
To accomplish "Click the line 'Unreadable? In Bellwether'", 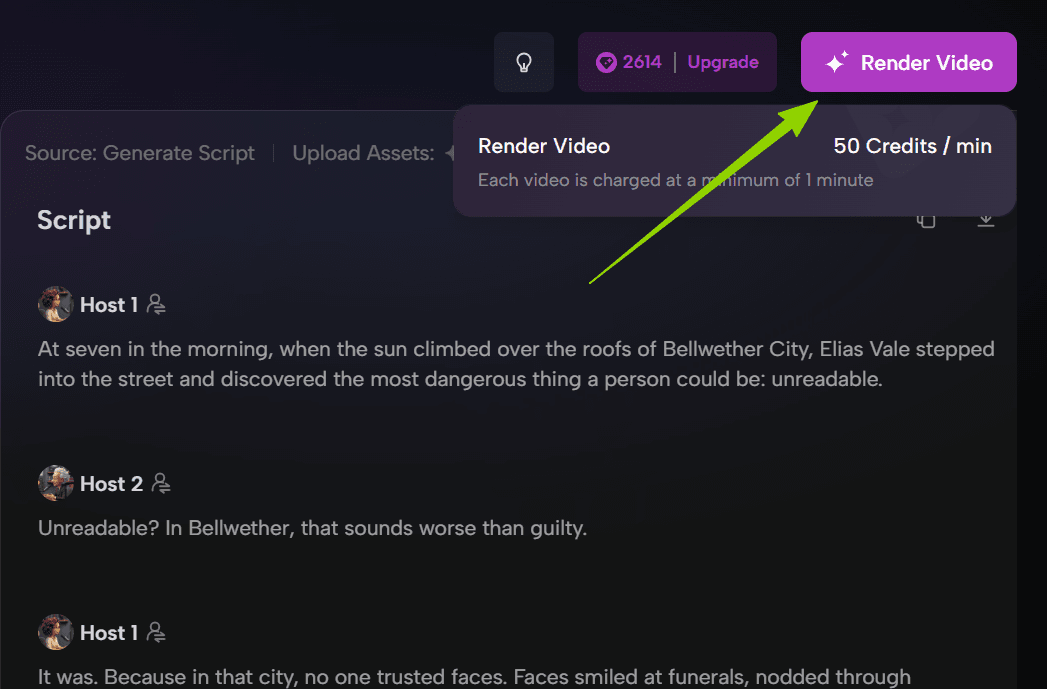I will (312, 528).
